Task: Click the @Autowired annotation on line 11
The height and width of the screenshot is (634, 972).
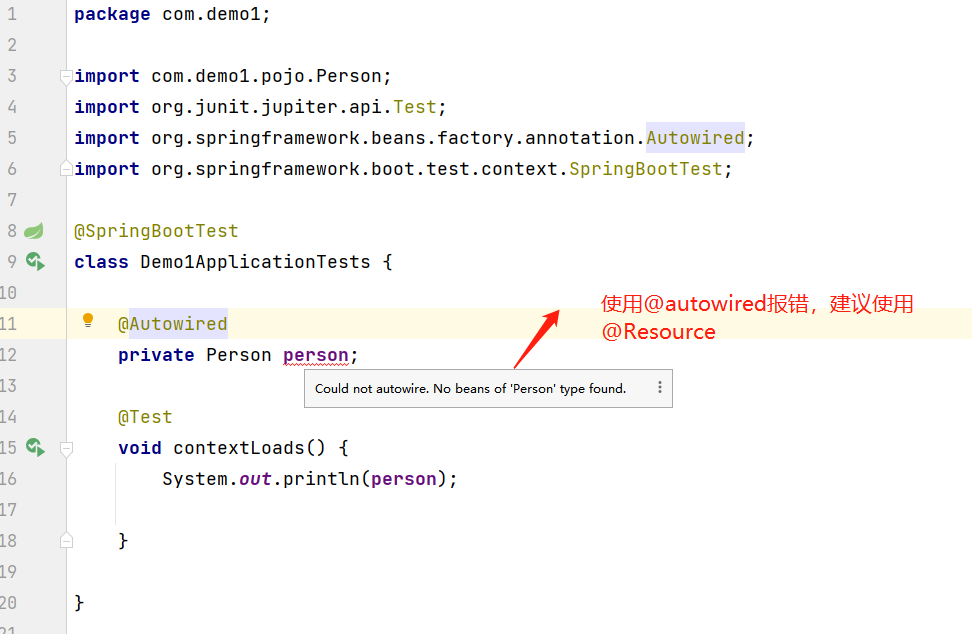Action: pyautogui.click(x=173, y=324)
